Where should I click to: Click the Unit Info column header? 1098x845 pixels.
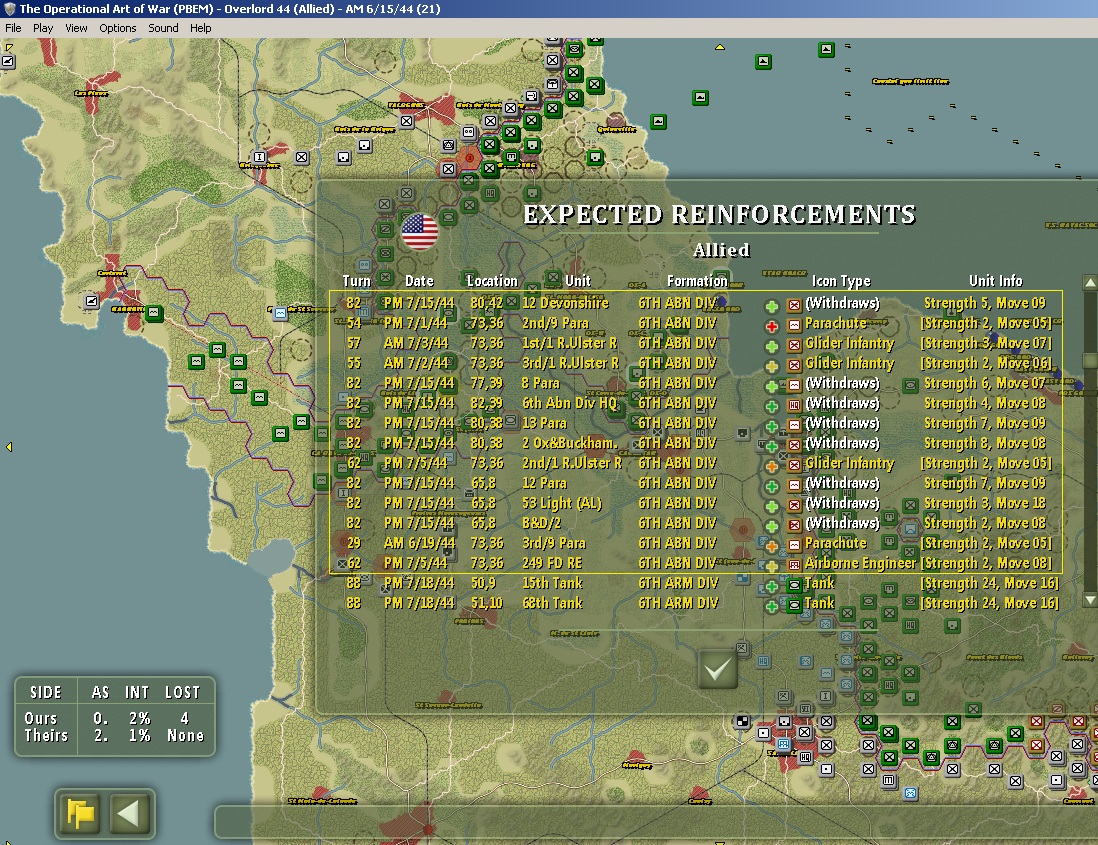[x=995, y=281]
